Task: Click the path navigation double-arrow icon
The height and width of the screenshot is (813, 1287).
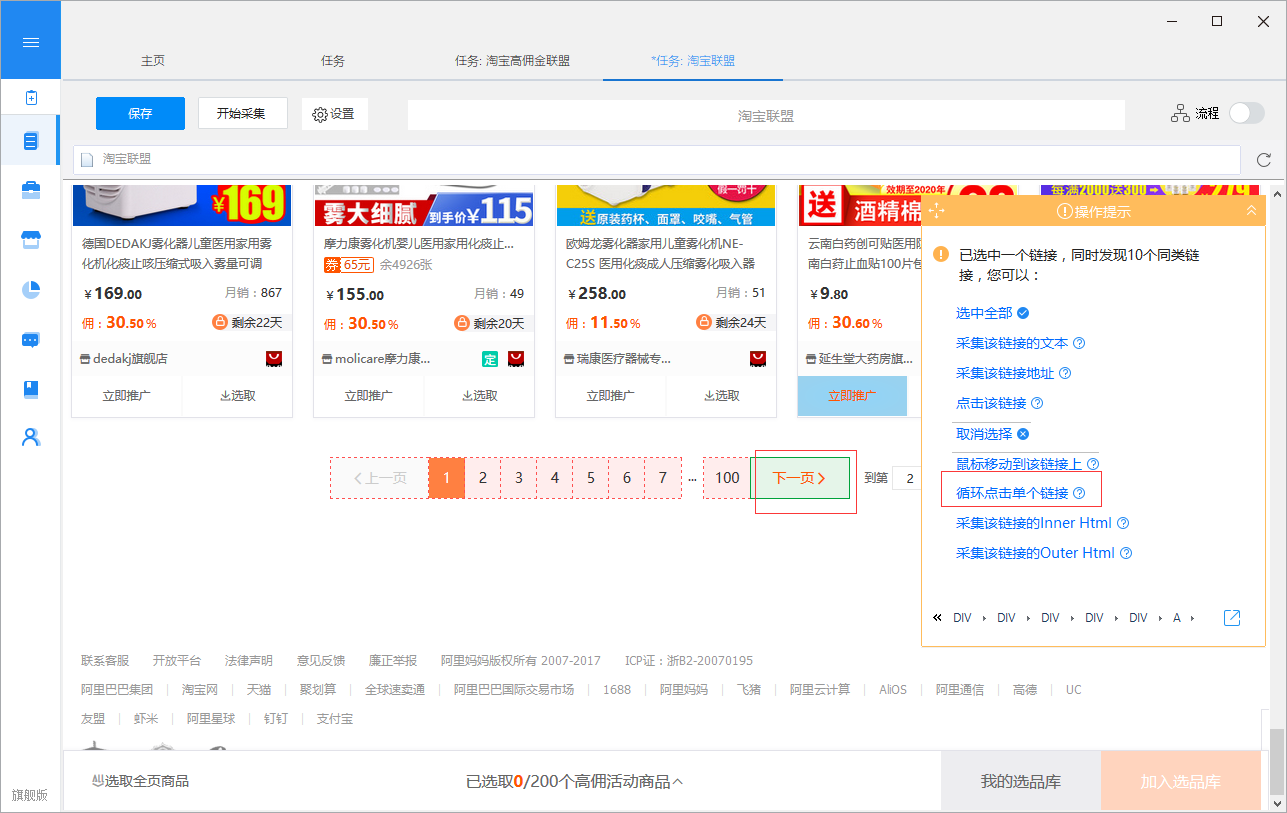Action: coord(937,618)
